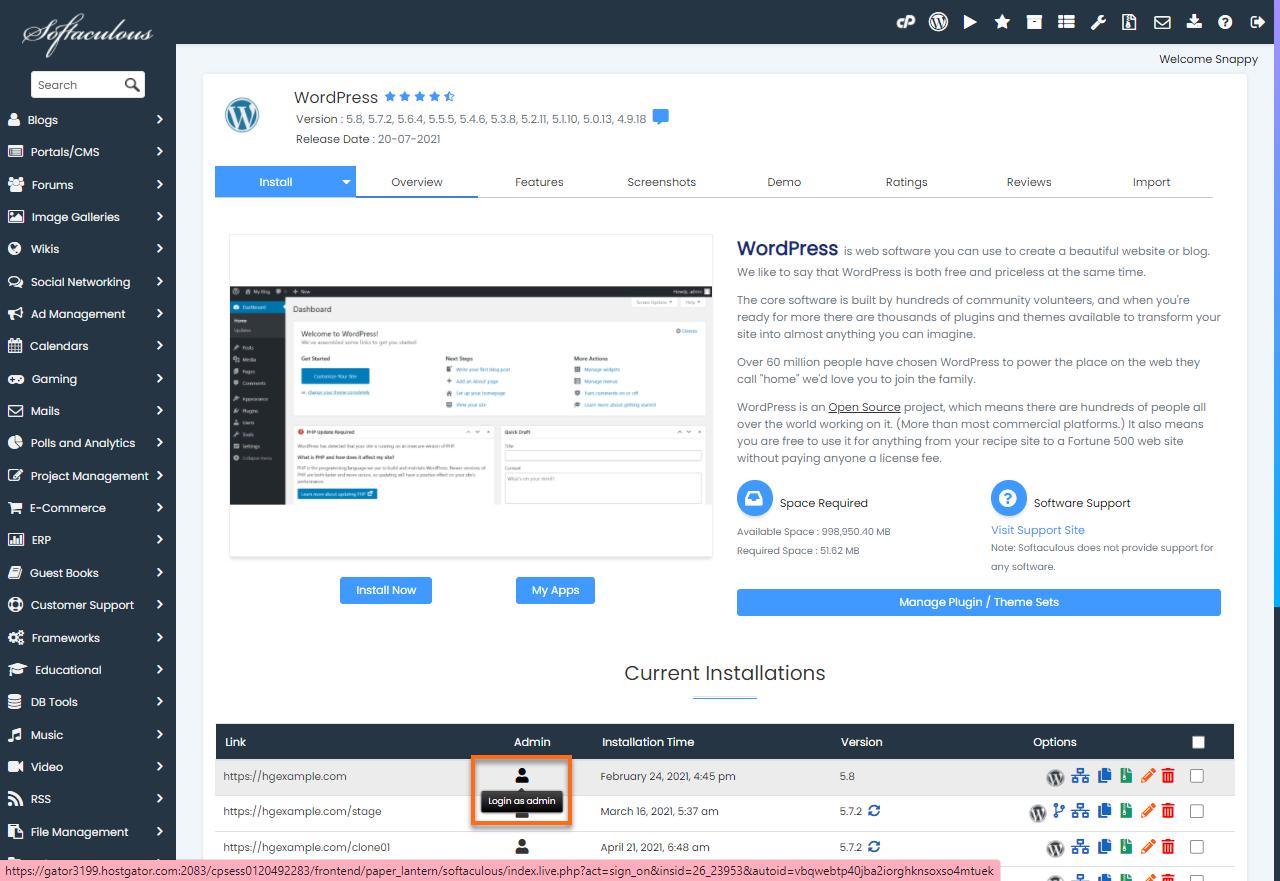The height and width of the screenshot is (881, 1280).
Task: Backup hgexample.com using the green backup icon
Action: tap(1126, 776)
